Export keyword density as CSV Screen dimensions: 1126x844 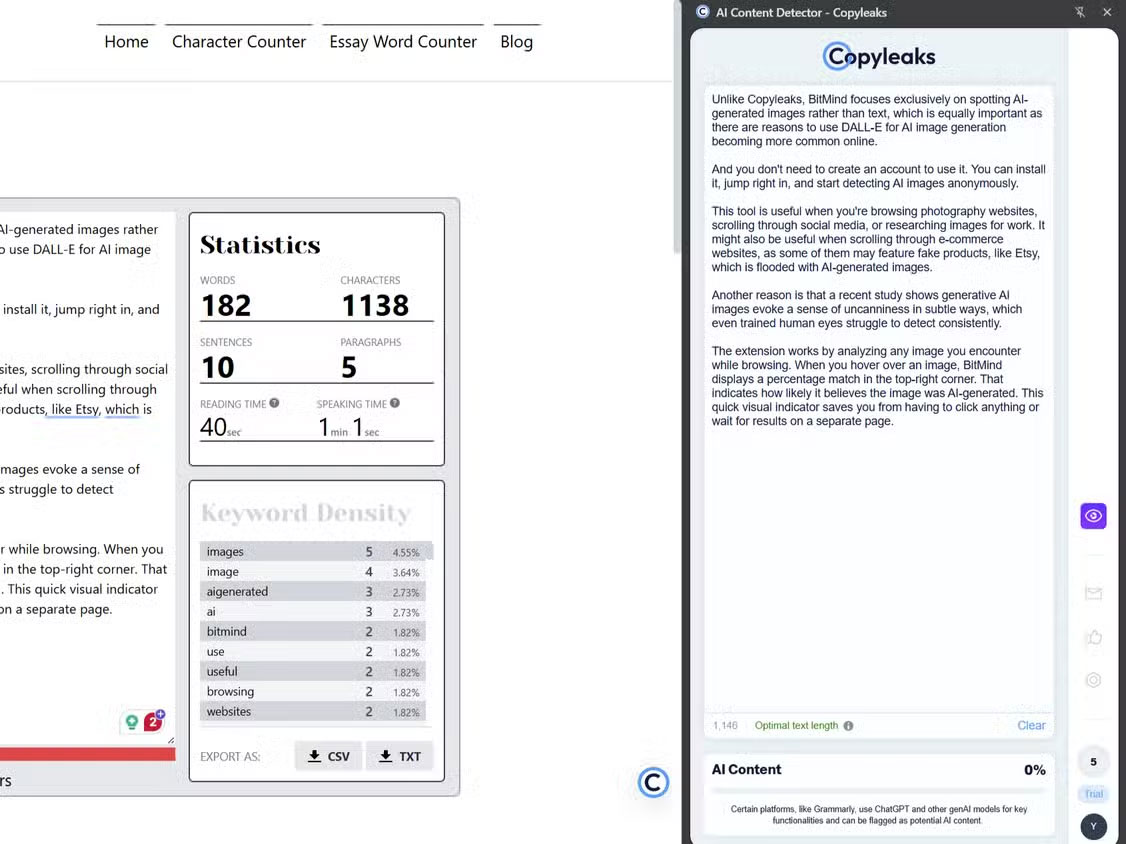pos(328,756)
